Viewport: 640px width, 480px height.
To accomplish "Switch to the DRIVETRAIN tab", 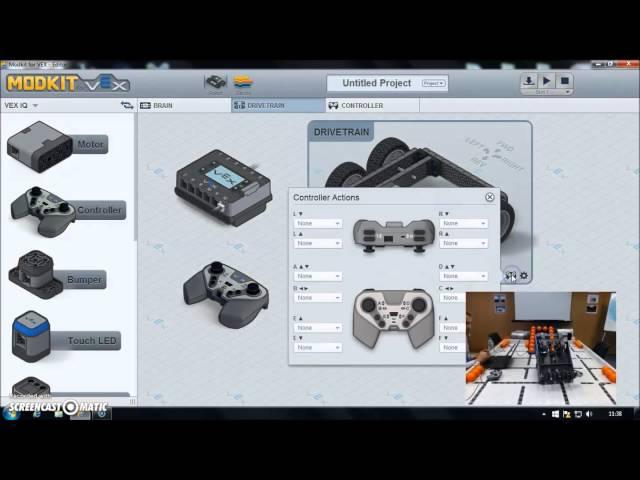I will (278, 105).
